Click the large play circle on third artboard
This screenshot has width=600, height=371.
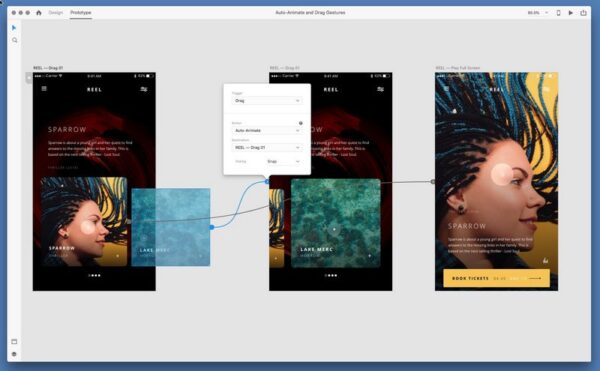tap(502, 174)
